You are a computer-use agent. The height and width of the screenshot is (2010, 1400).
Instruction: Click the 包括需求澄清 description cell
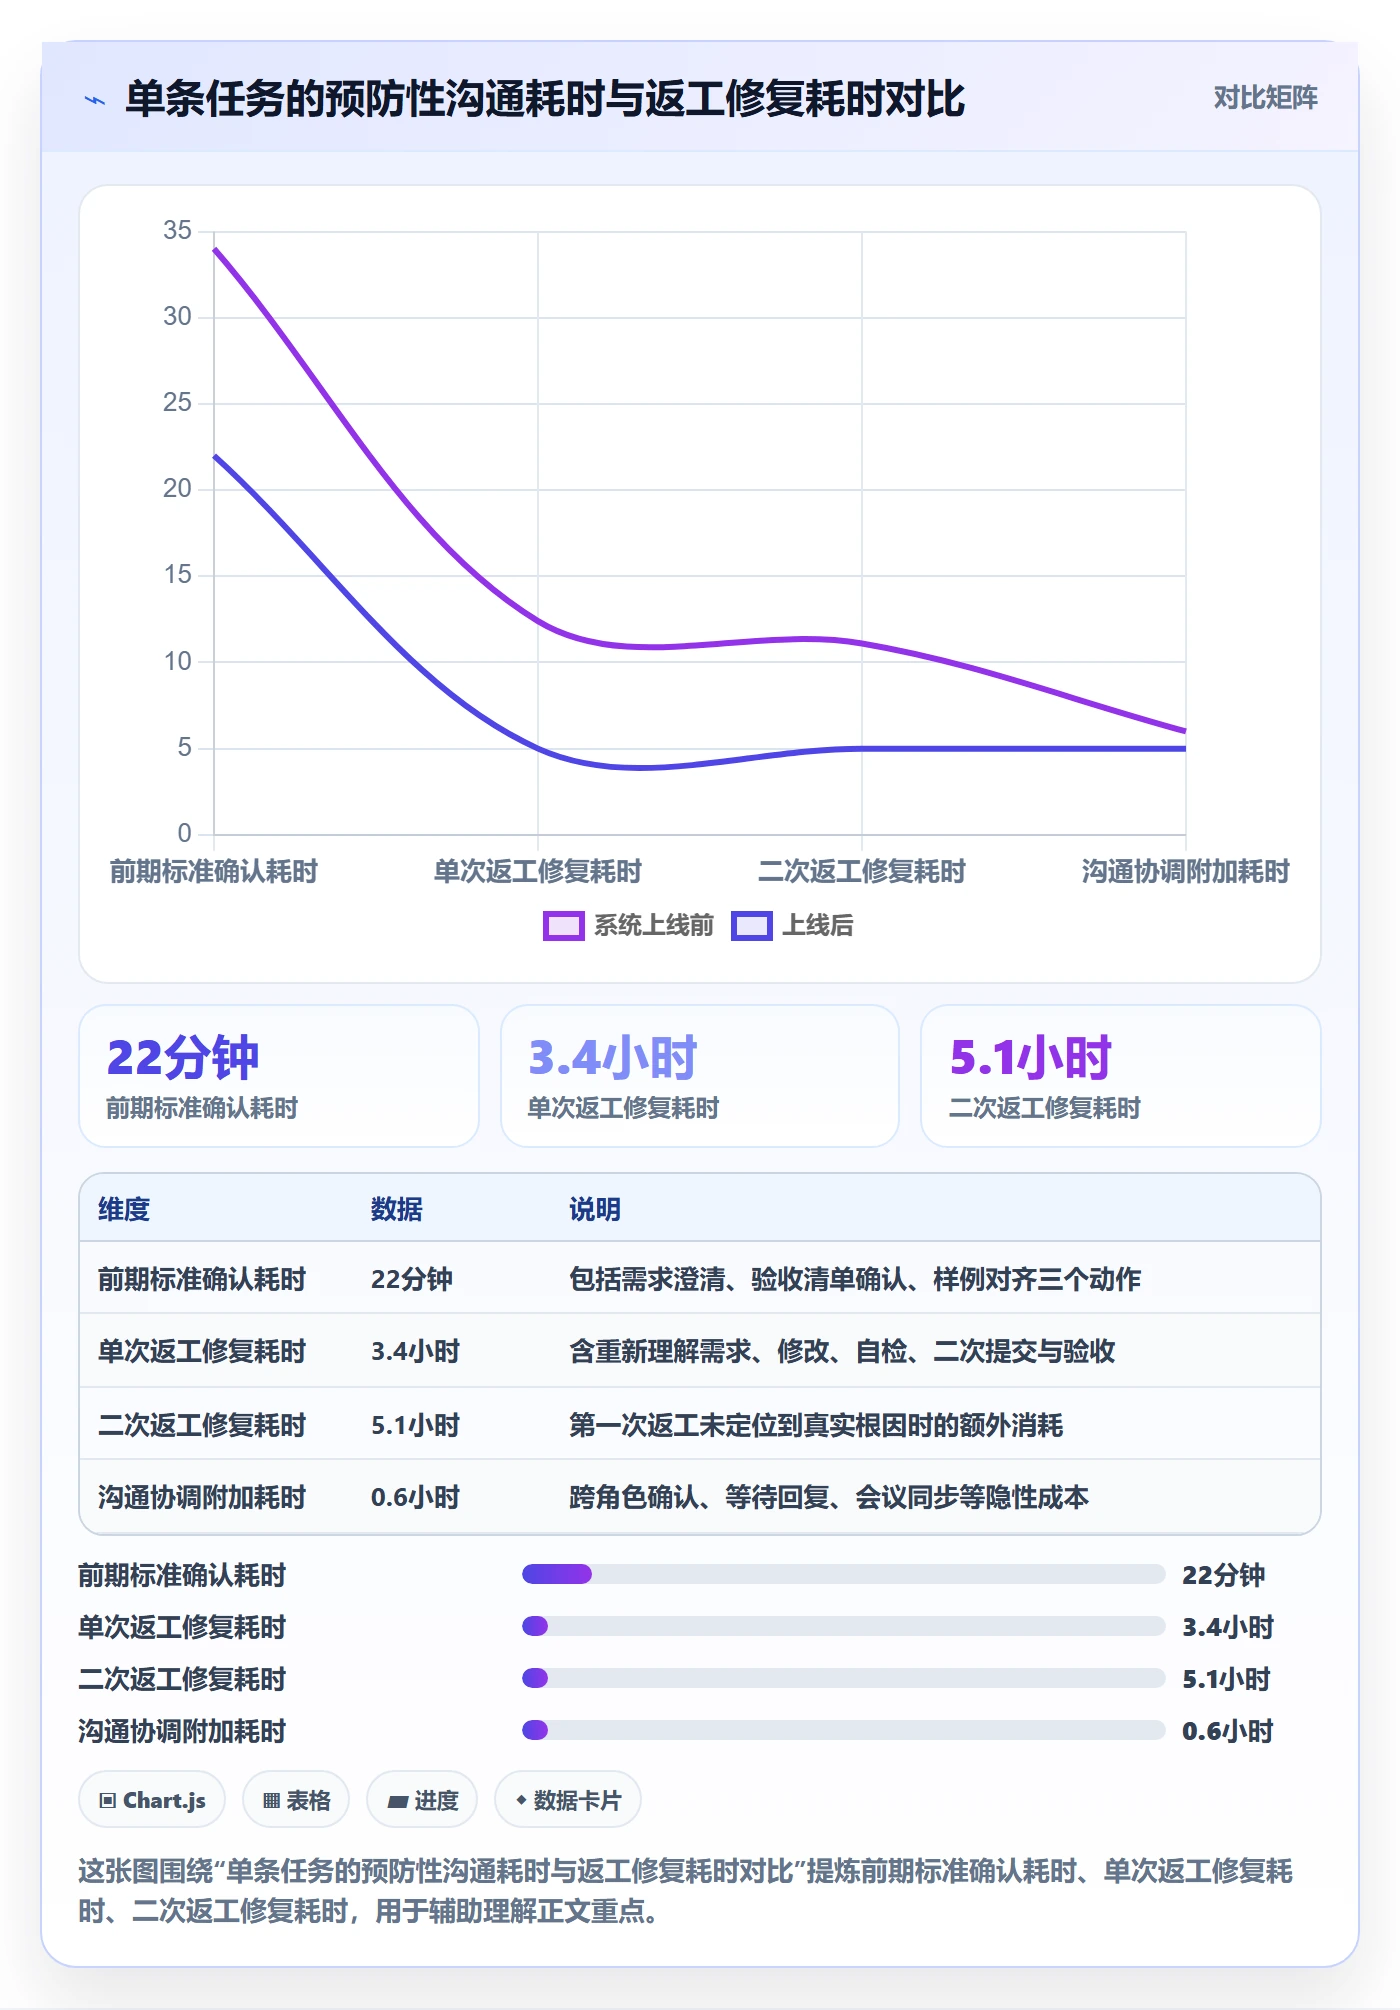855,1279
